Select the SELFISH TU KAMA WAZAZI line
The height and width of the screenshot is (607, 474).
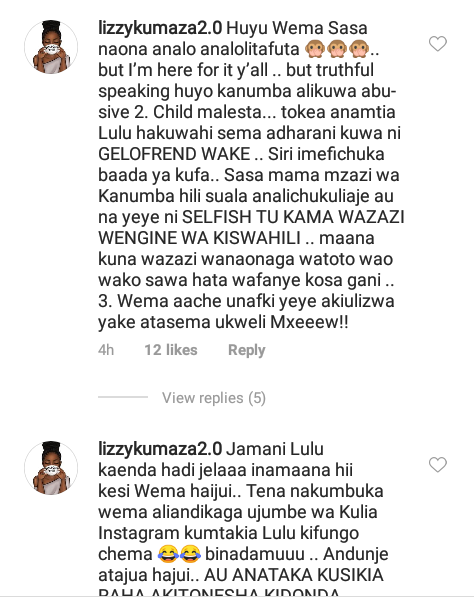(x=293, y=217)
